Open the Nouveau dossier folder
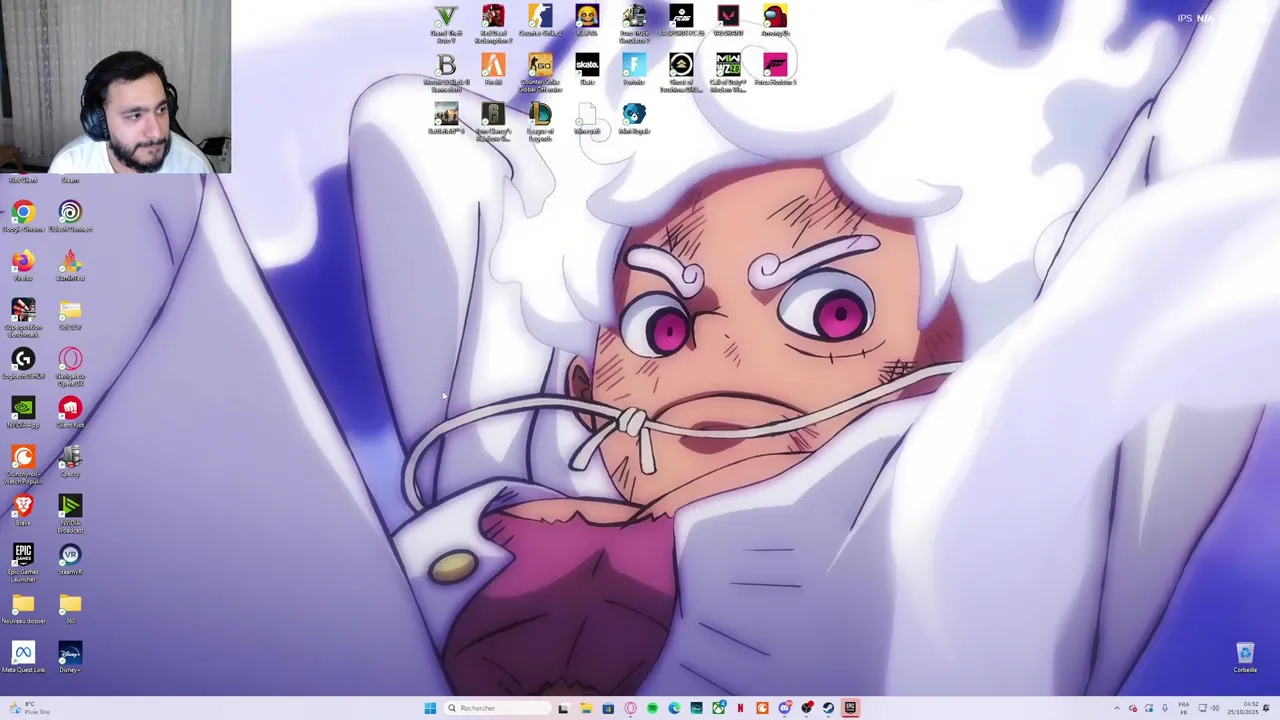The width and height of the screenshot is (1280, 720). 23,608
